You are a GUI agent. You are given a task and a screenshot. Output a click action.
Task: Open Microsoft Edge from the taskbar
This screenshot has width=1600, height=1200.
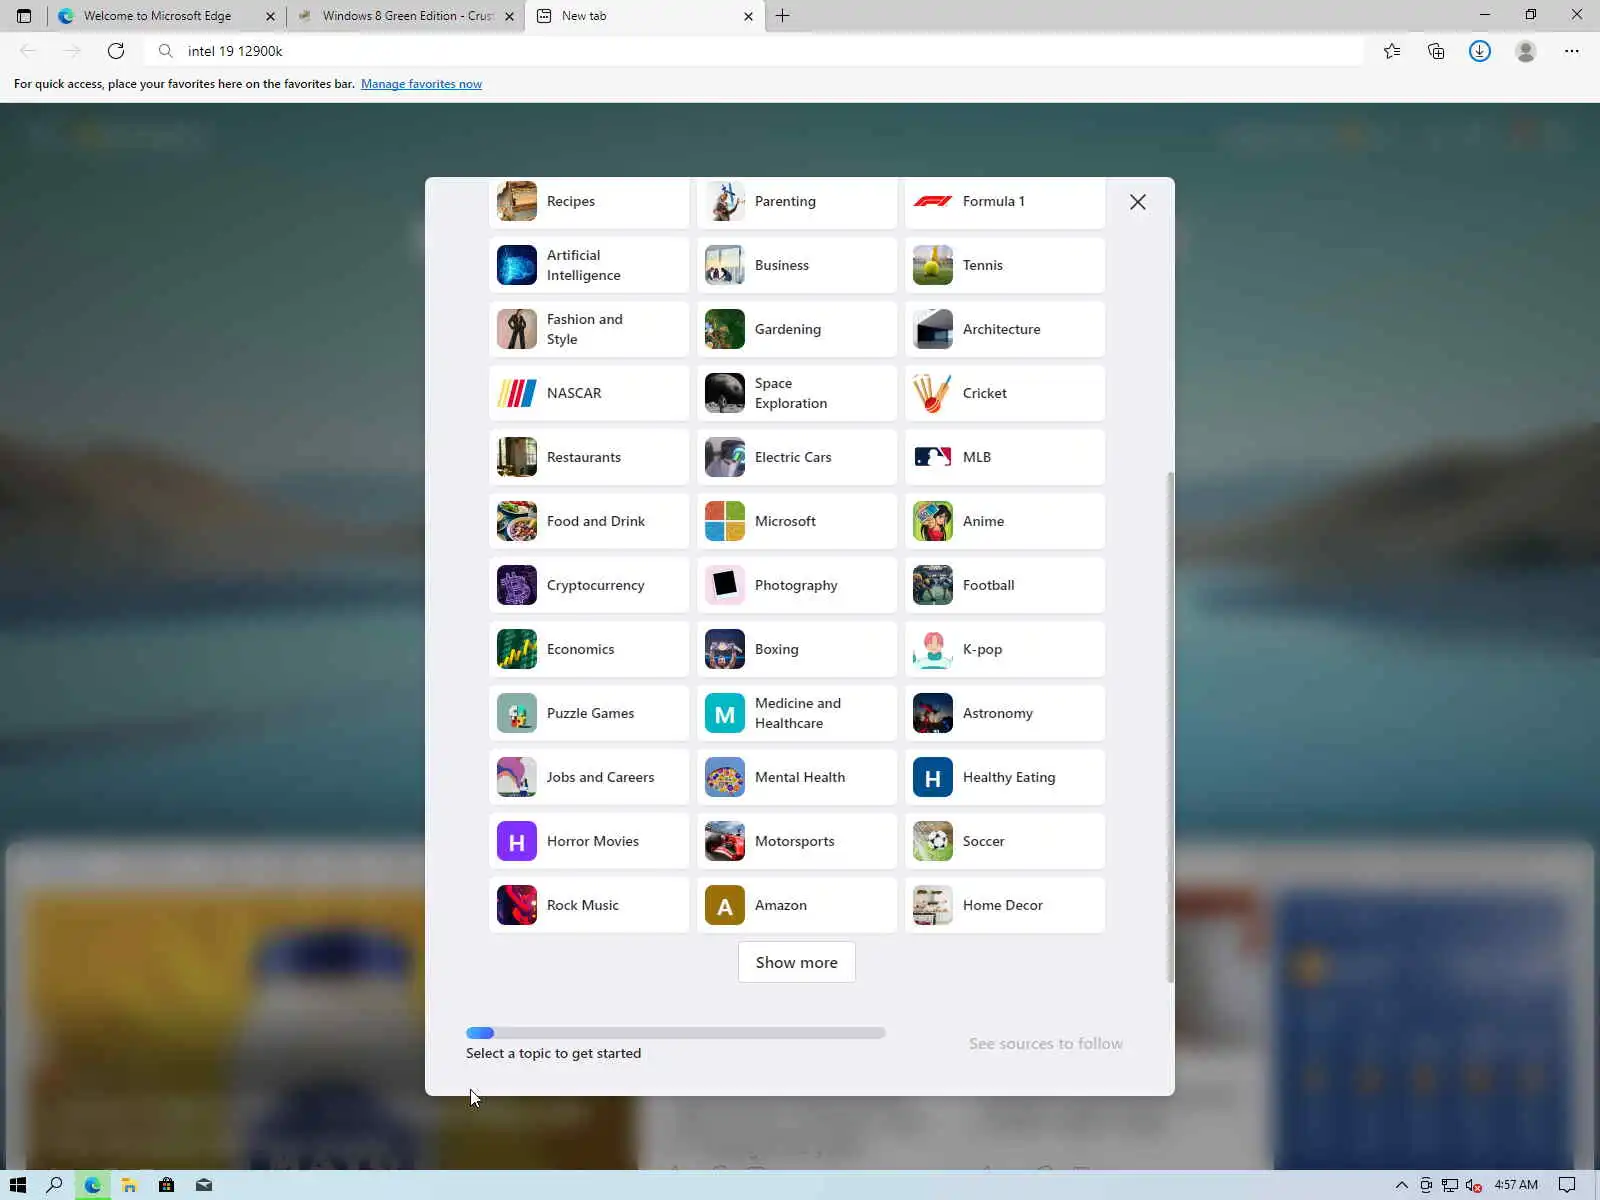(92, 1185)
